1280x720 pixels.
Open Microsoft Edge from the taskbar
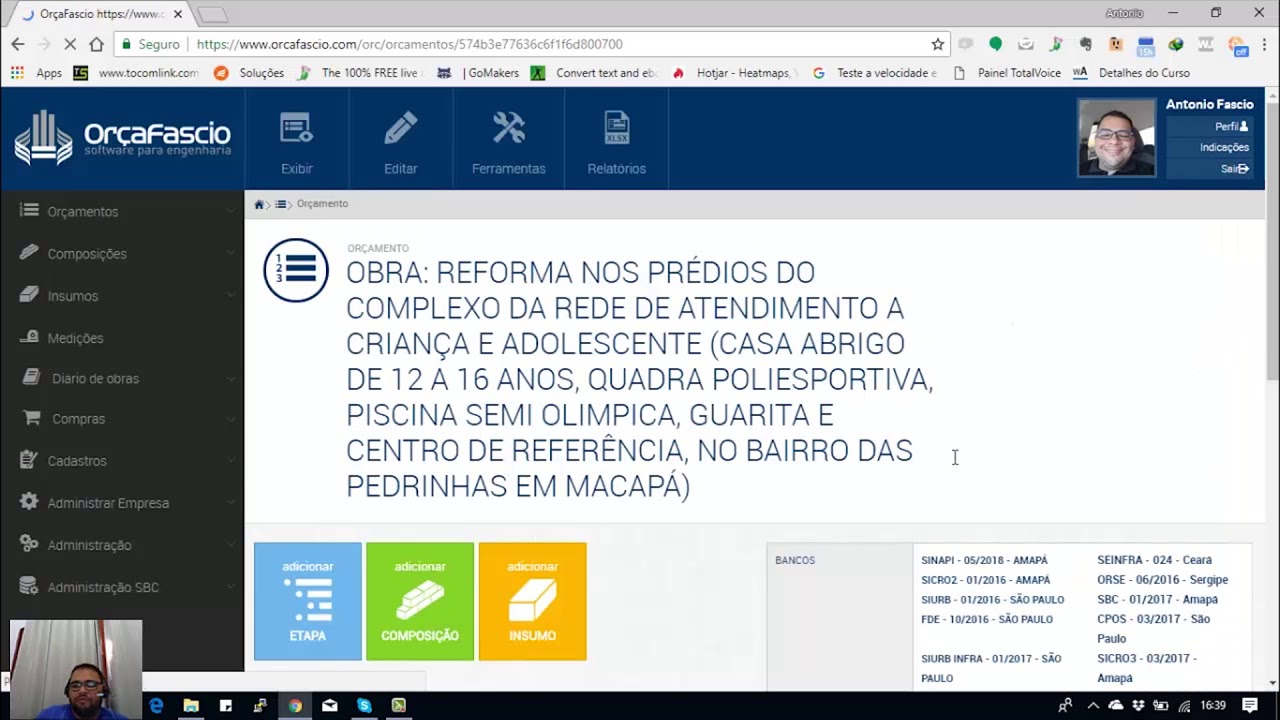coord(156,705)
